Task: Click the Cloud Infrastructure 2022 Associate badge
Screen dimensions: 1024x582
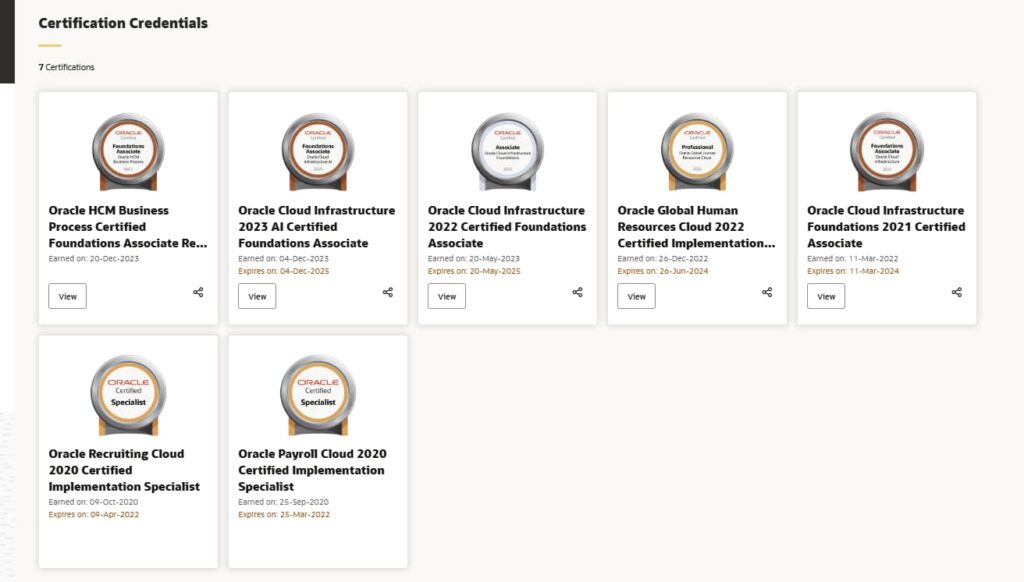Action: coord(507,151)
